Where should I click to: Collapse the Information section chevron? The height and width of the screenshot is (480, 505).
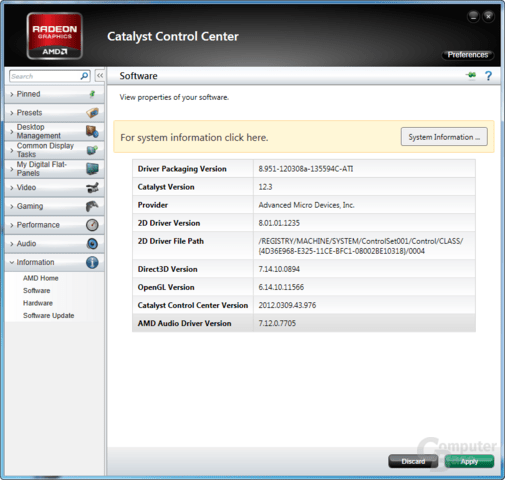(x=12, y=262)
